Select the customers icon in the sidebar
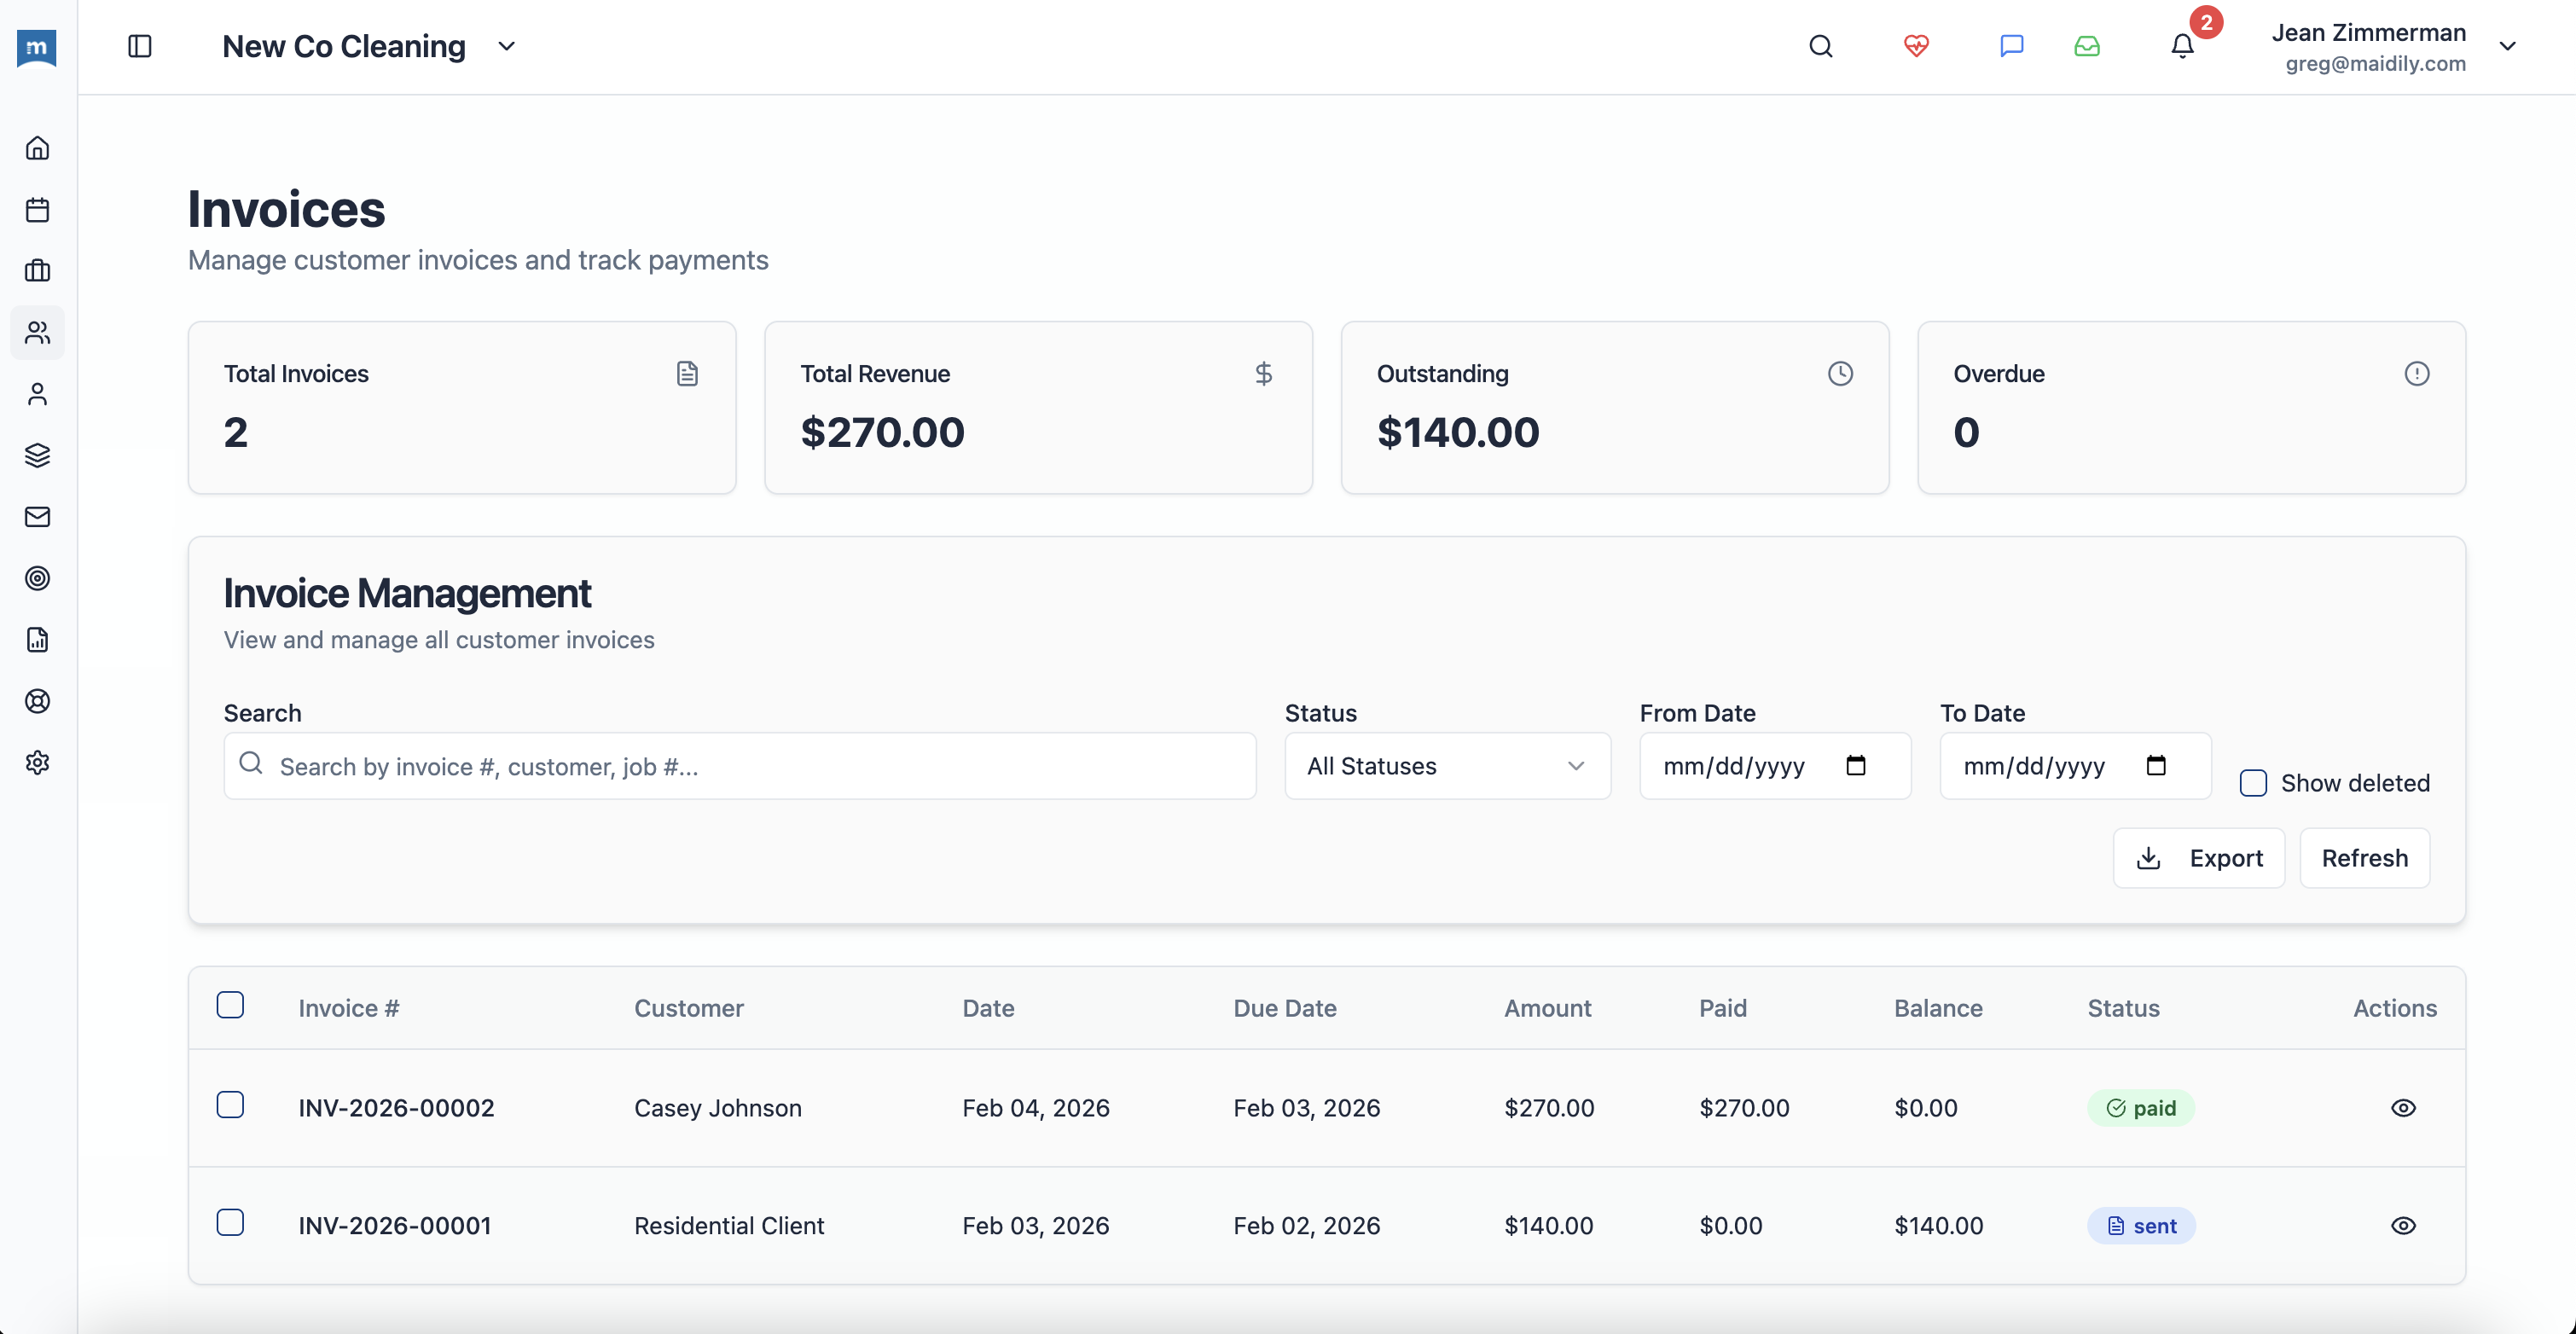The image size is (2576, 1334). click(37, 333)
